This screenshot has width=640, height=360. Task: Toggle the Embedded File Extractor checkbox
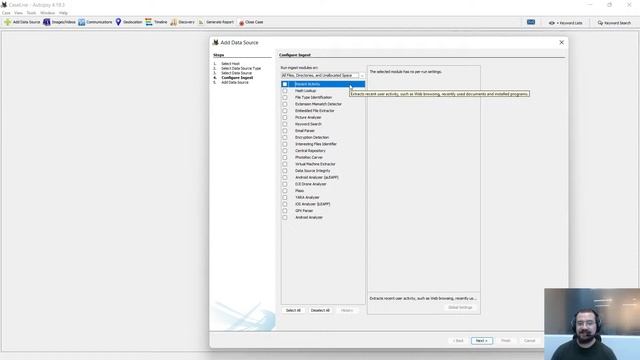285,111
